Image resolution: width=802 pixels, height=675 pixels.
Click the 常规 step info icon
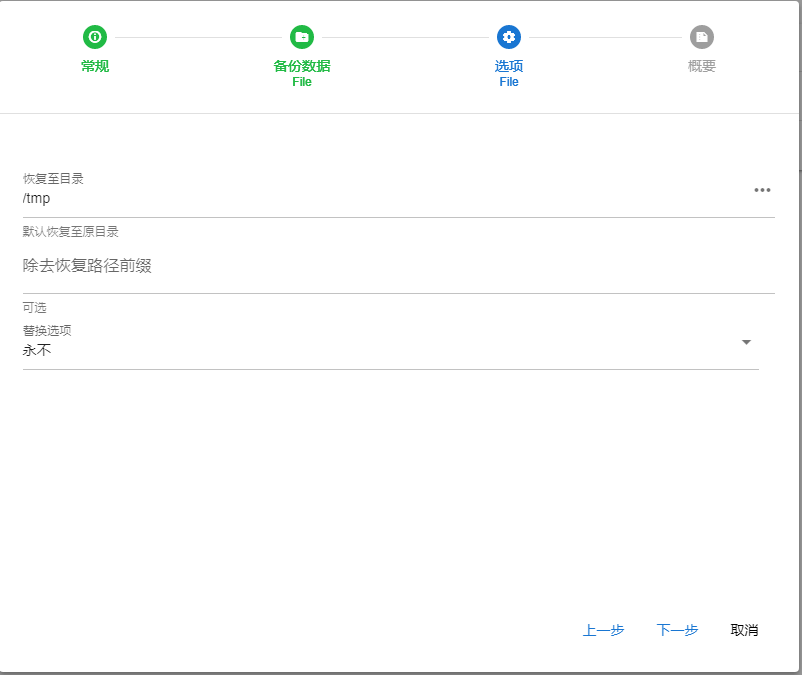tap(95, 37)
